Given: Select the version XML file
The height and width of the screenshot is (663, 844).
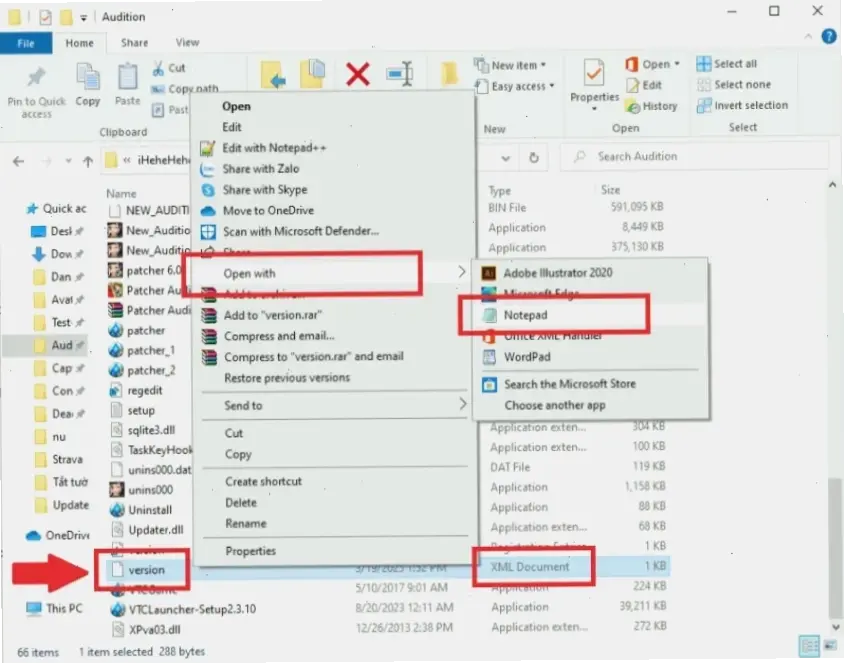Looking at the screenshot, I should pos(146,569).
